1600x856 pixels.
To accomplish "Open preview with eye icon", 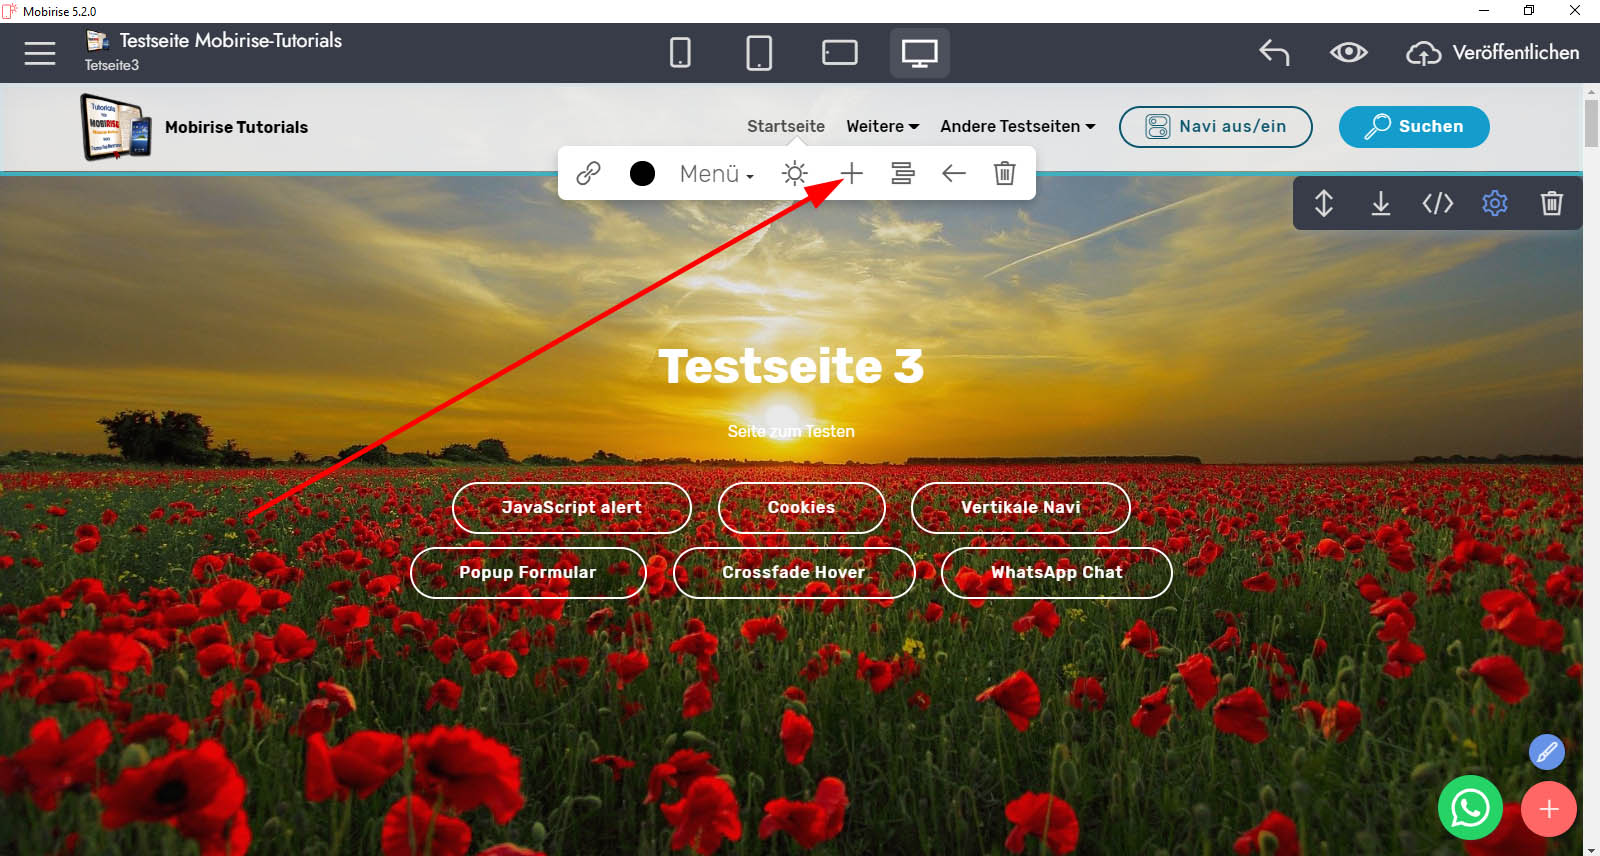I will (1348, 52).
